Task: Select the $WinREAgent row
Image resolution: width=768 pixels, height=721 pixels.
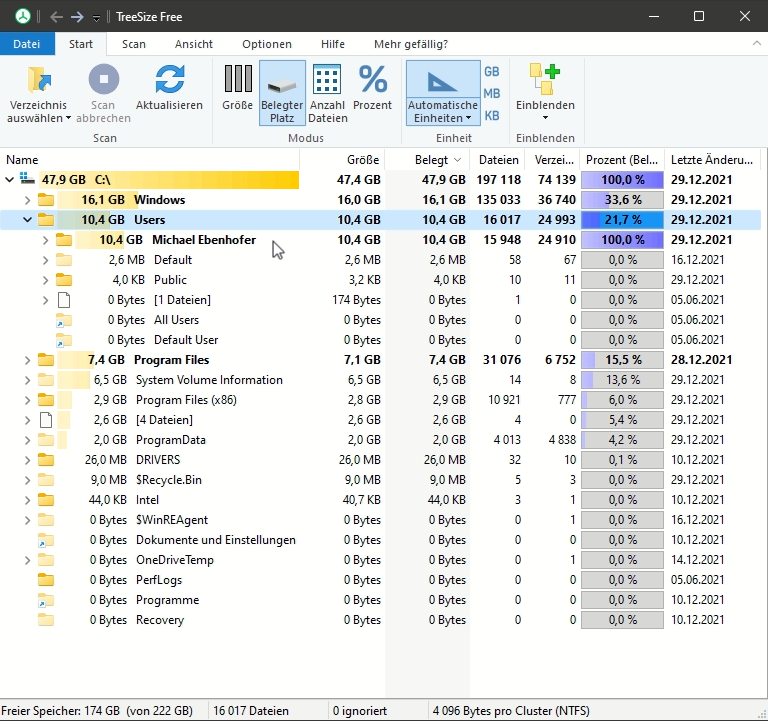Action: 380,520
